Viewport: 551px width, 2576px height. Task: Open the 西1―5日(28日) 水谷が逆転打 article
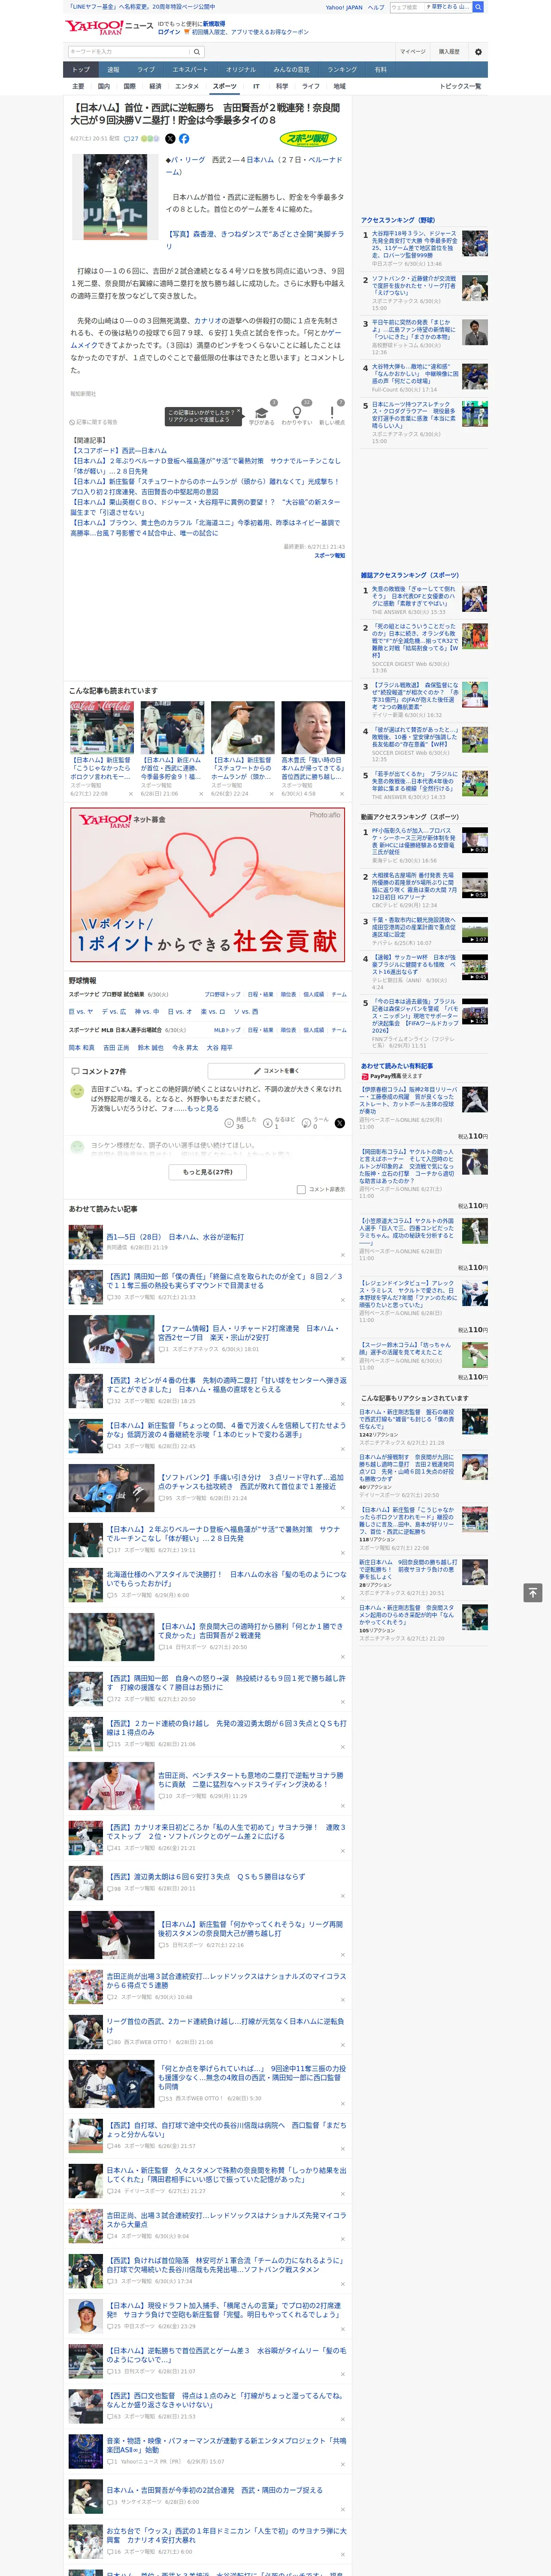tap(175, 1237)
